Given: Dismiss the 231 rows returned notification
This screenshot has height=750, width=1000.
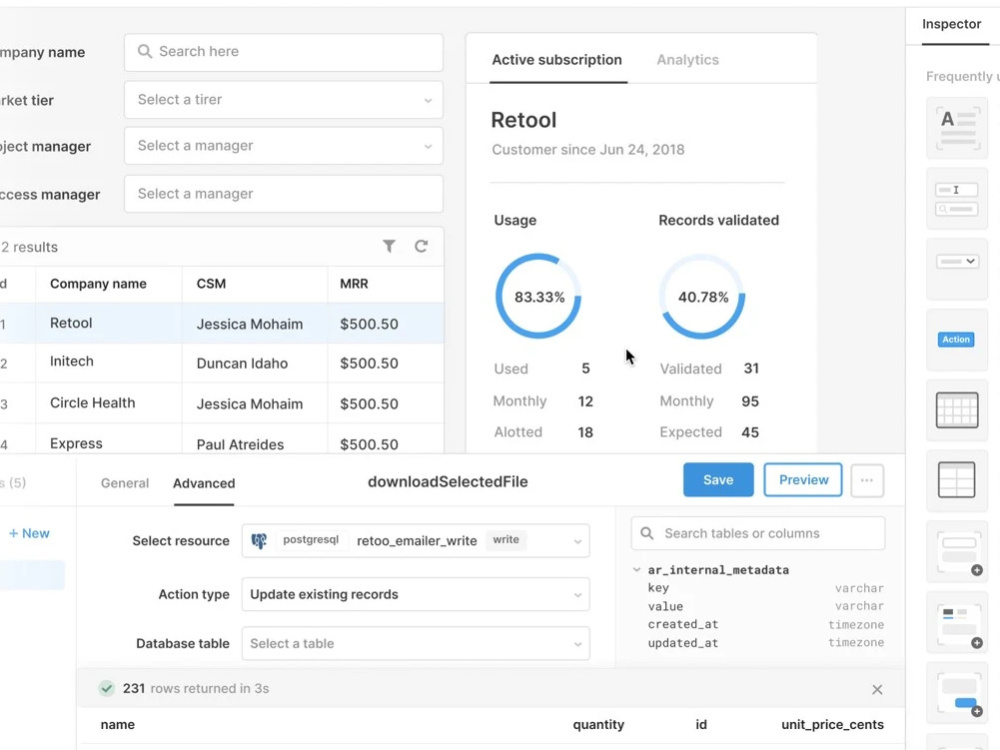Looking at the screenshot, I should [x=877, y=689].
